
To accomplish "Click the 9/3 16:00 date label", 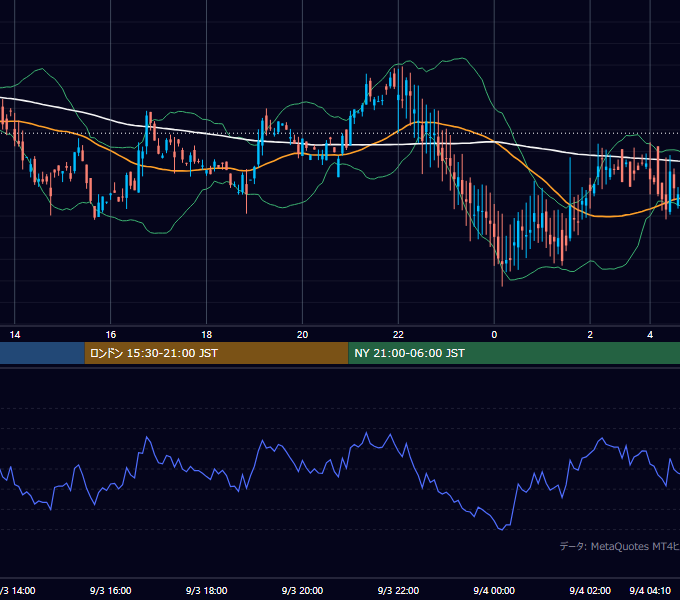I will coord(111,590).
